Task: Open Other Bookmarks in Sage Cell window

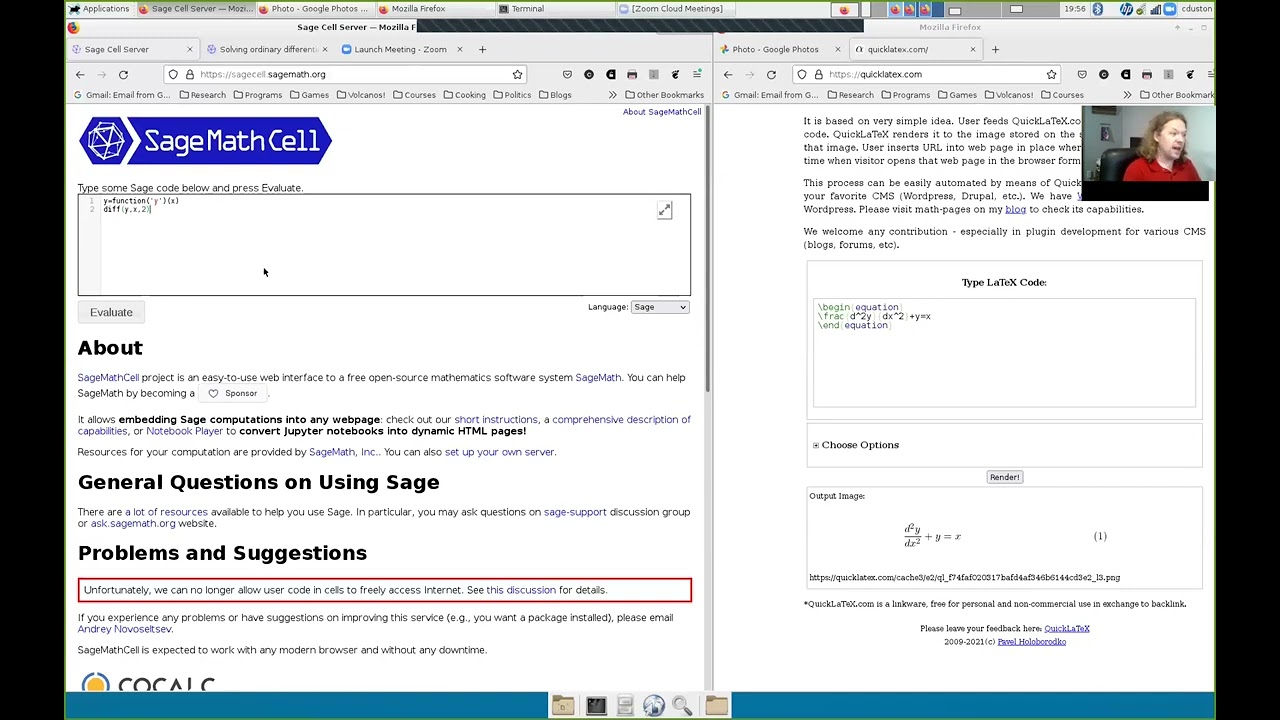Action: (664, 95)
